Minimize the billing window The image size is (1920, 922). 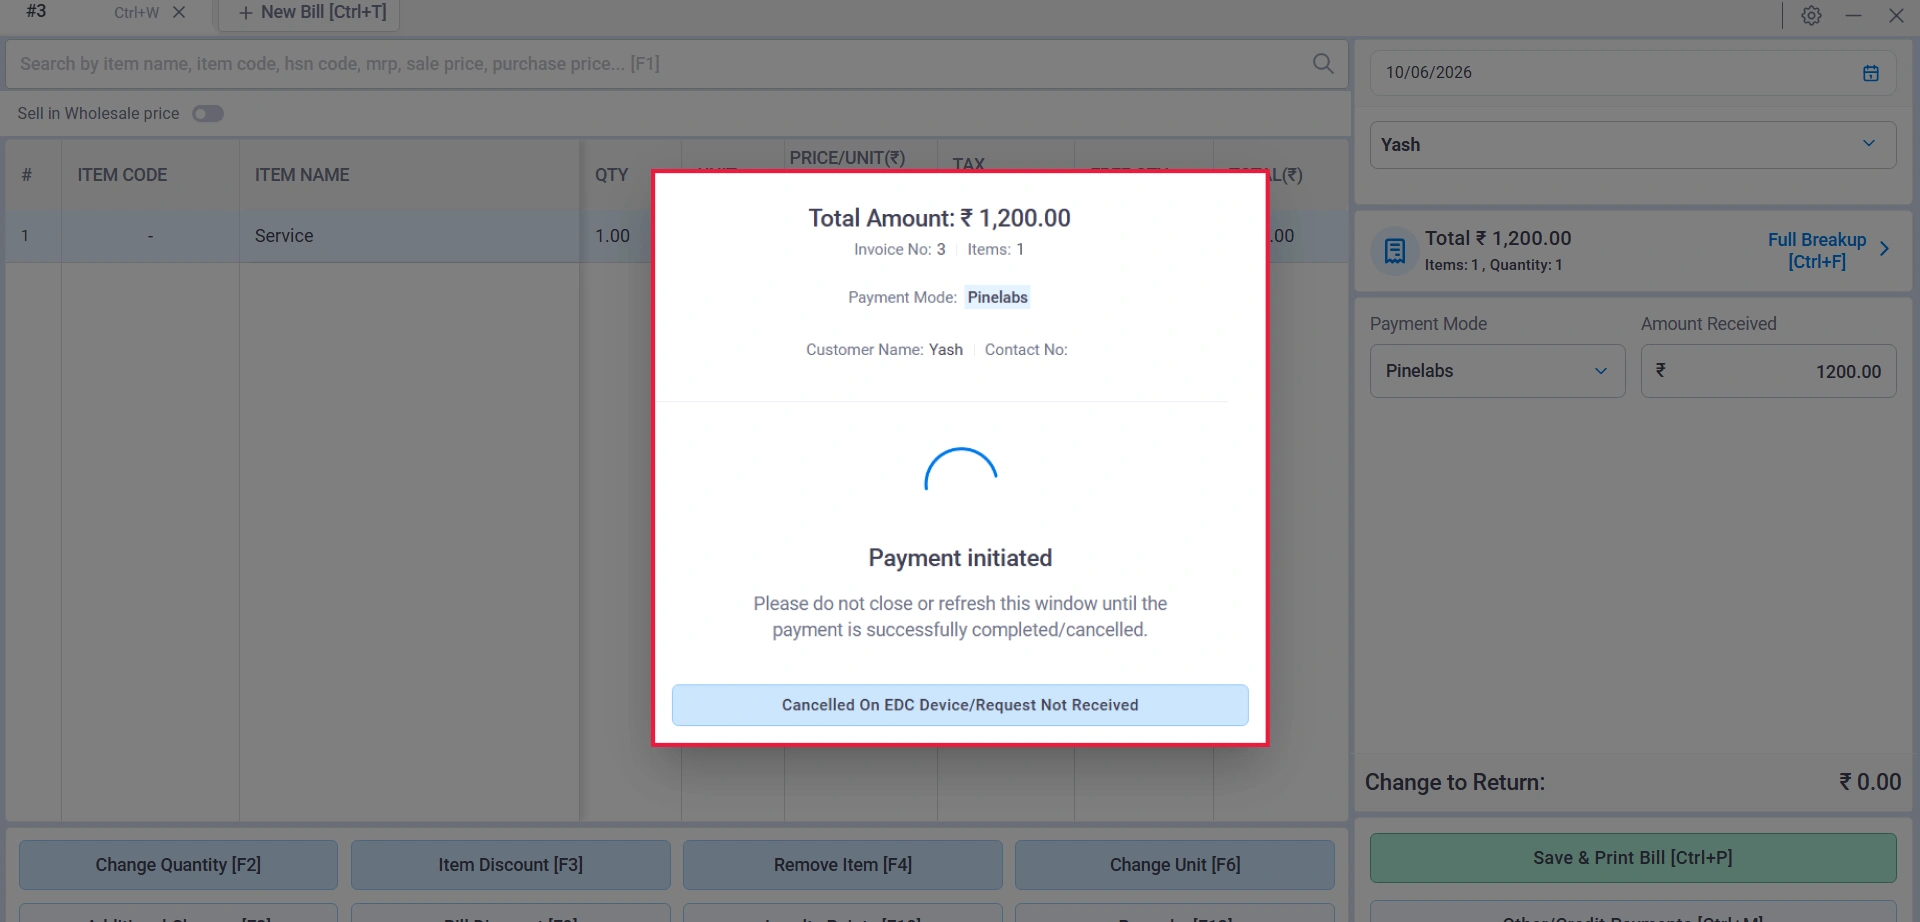1853,15
